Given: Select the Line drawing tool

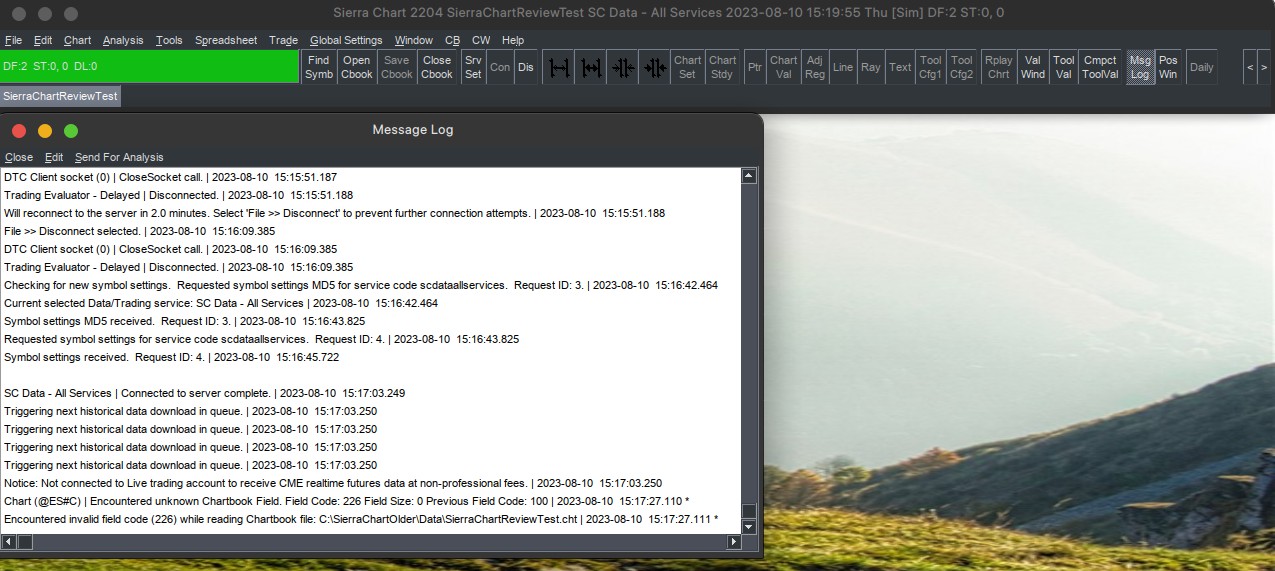Looking at the screenshot, I should (843, 67).
